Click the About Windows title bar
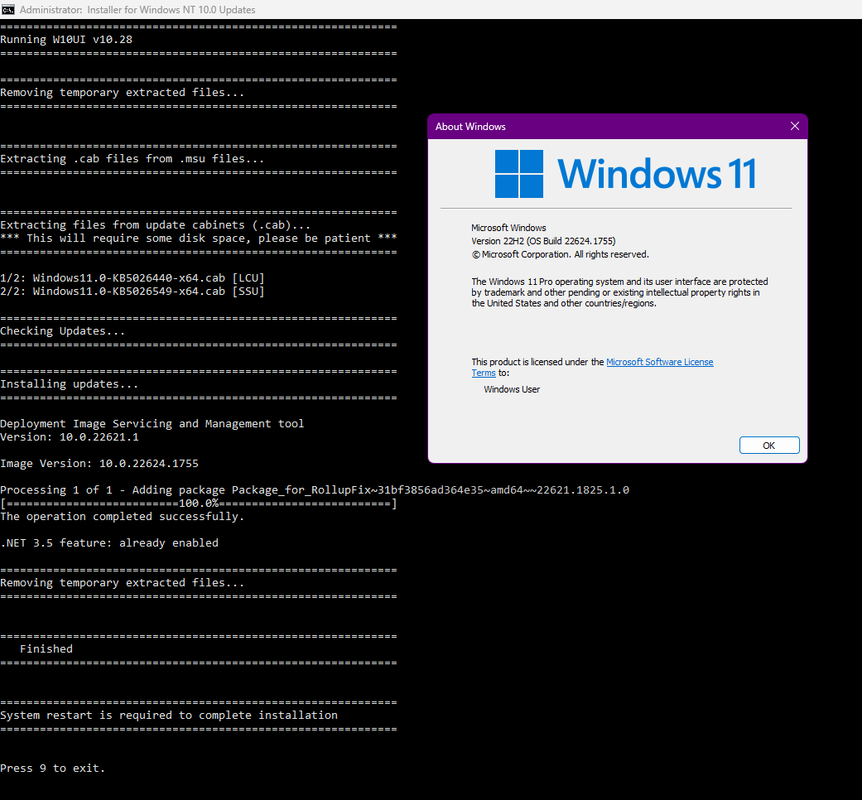Screen dimensions: 862x800 coord(617,126)
